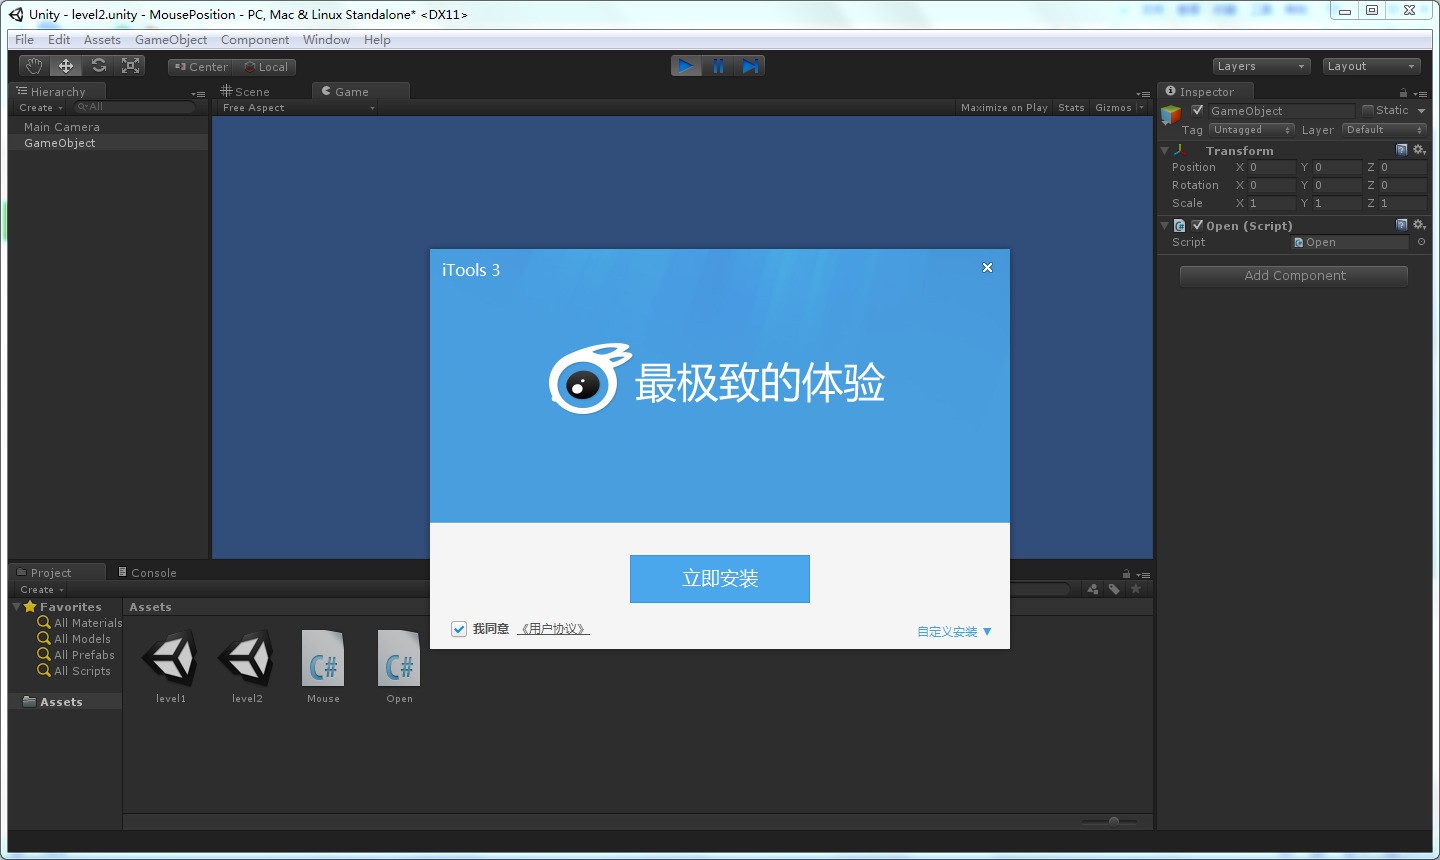Open the GameObject menu

170,39
